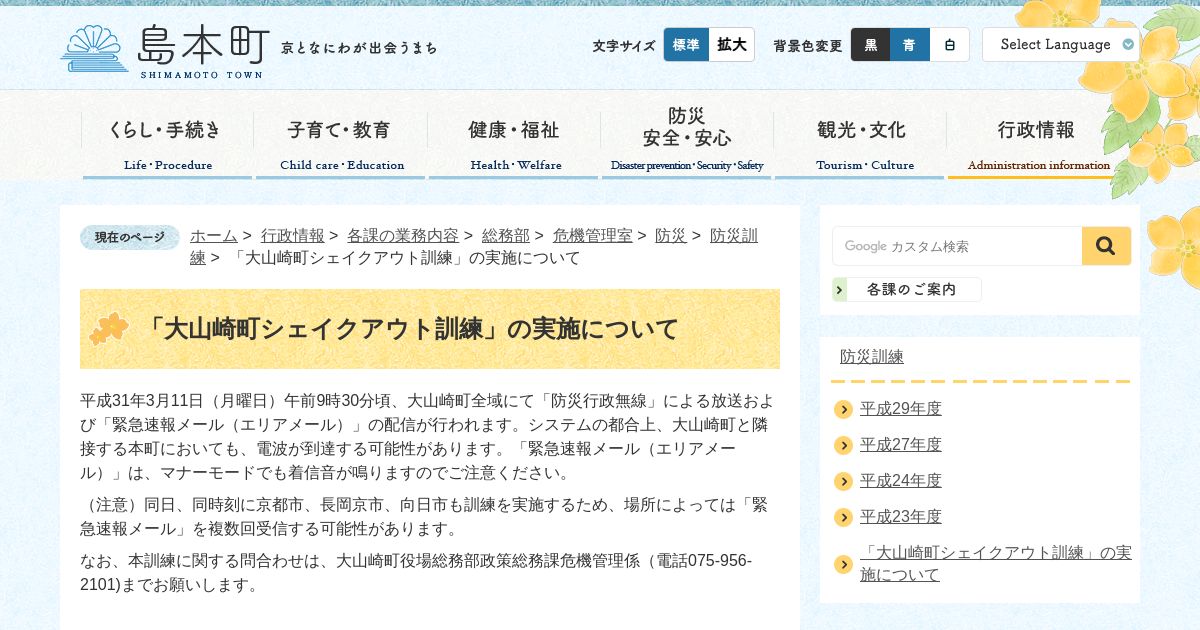Click arrow icon beside 平成24年度
1200x630 pixels.
coord(843,481)
